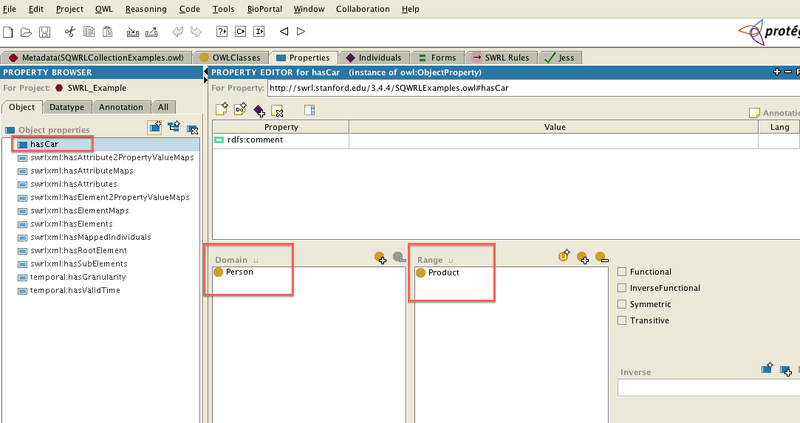
Task: Select the hasCar object property
Action: point(44,144)
